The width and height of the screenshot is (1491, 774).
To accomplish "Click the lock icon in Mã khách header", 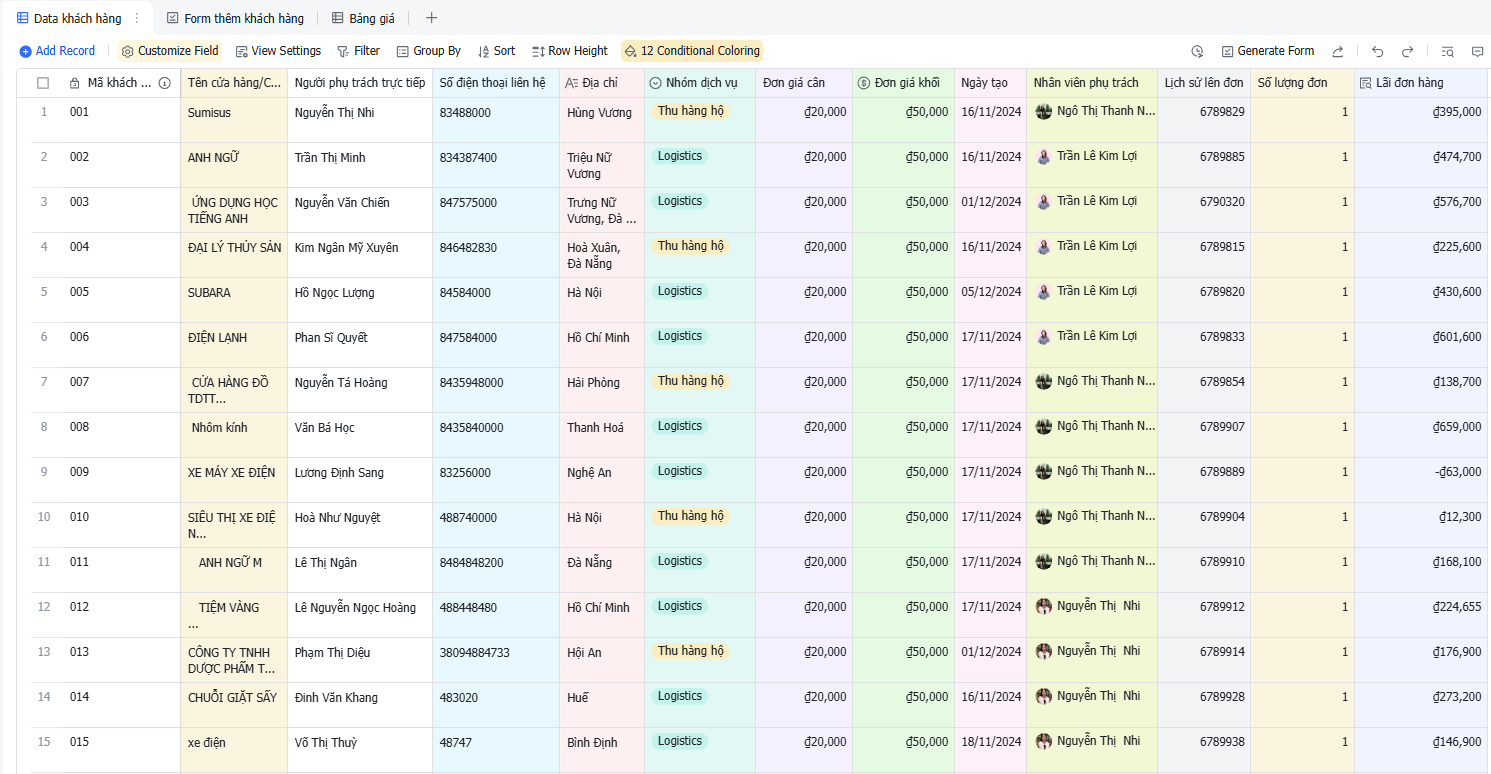I will [x=75, y=83].
